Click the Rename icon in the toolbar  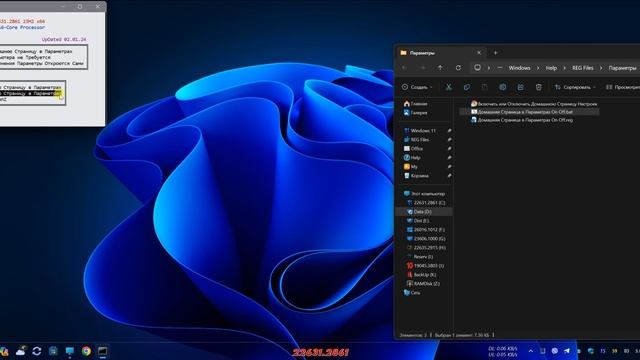(502, 87)
